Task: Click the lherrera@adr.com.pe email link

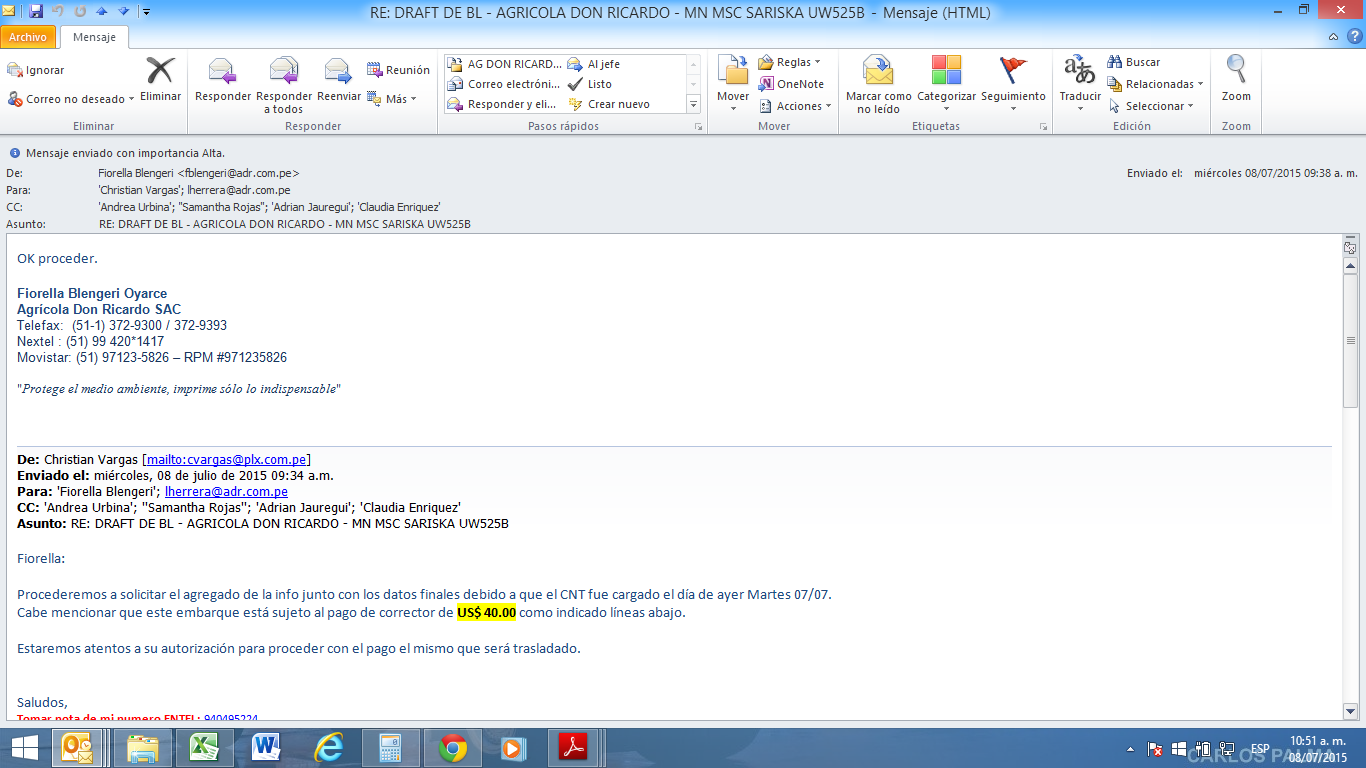Action: coord(226,492)
